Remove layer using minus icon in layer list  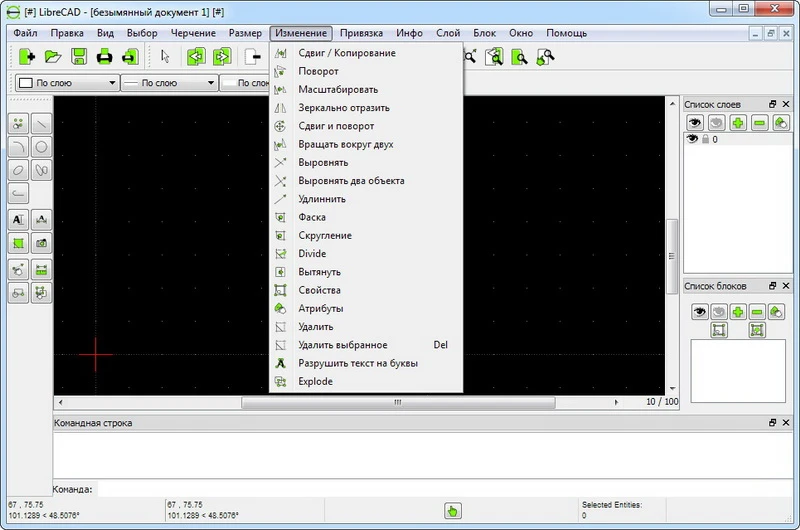(758, 123)
